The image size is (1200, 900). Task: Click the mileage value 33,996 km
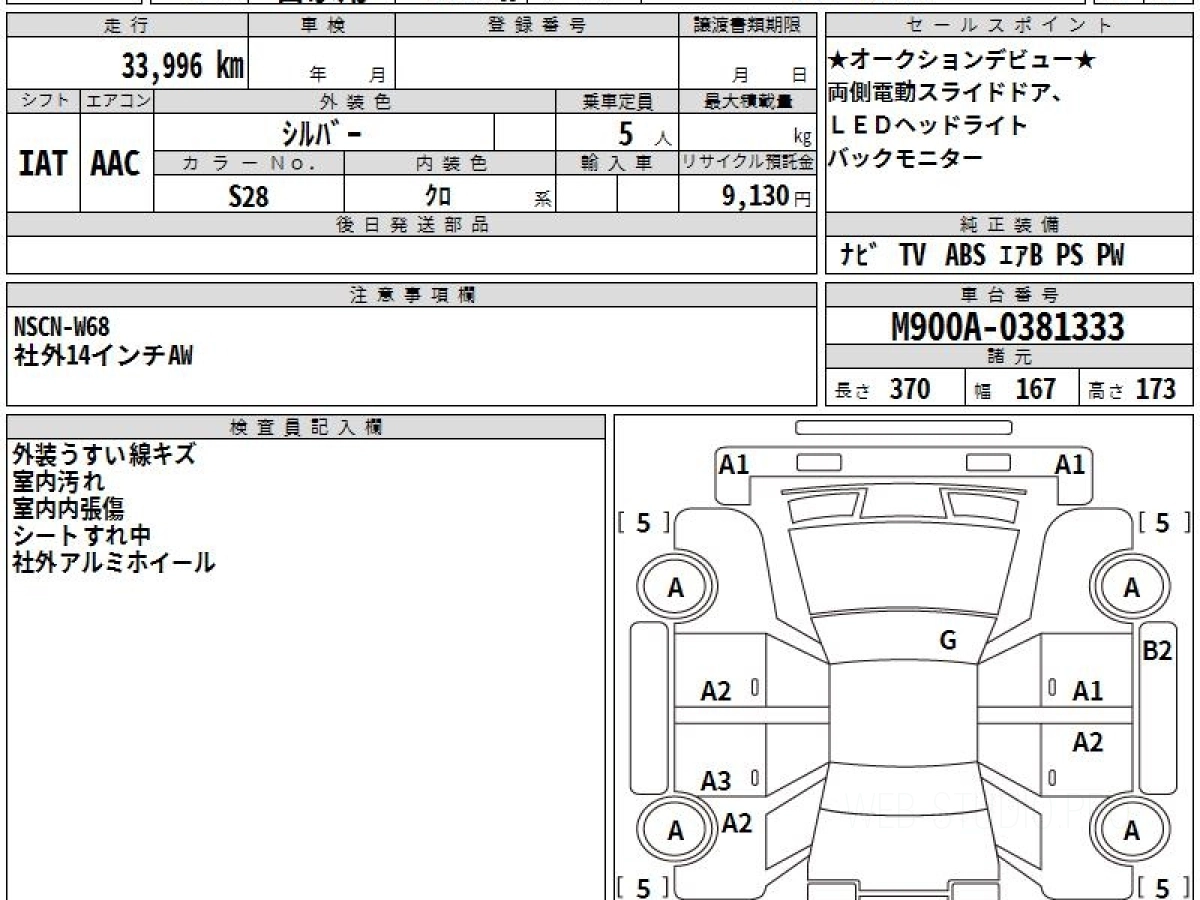pos(183,66)
